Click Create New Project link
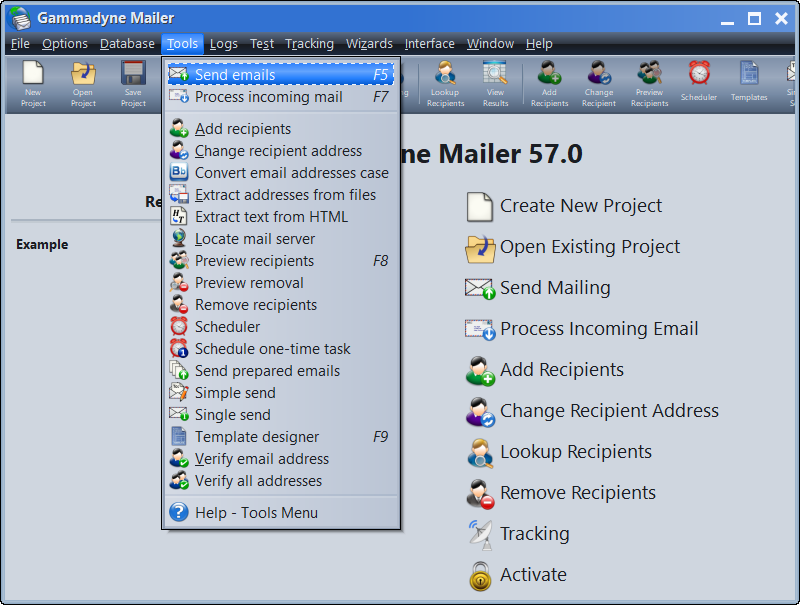 581,206
